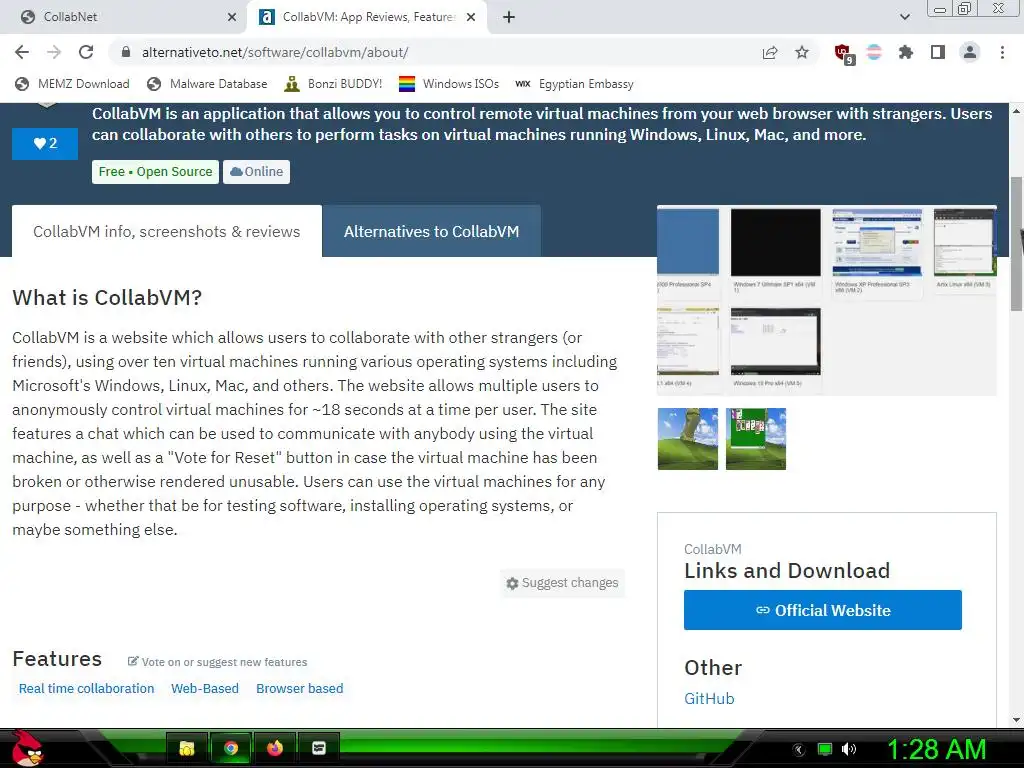
Task: Open Windows ISOs bookmark
Action: pyautogui.click(x=449, y=84)
